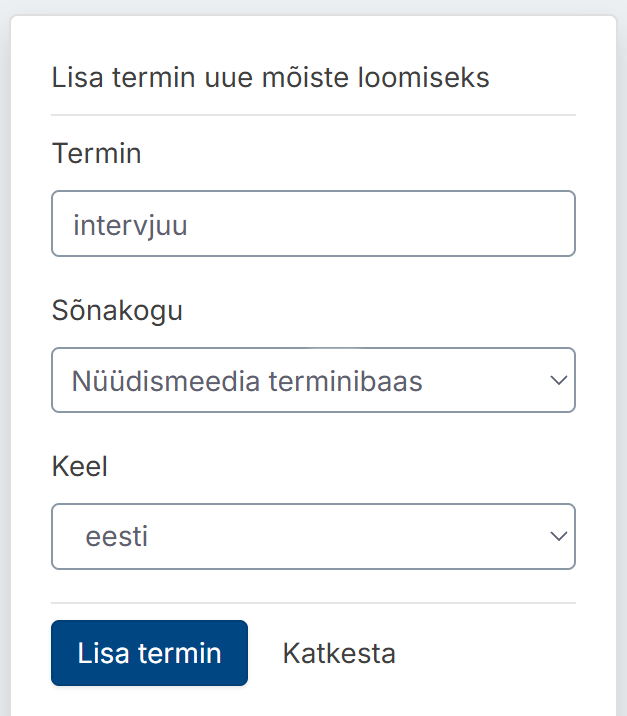Click empty area inside the Termin text box
The height and width of the screenshot is (716, 627).
pyautogui.click(x=379, y=224)
